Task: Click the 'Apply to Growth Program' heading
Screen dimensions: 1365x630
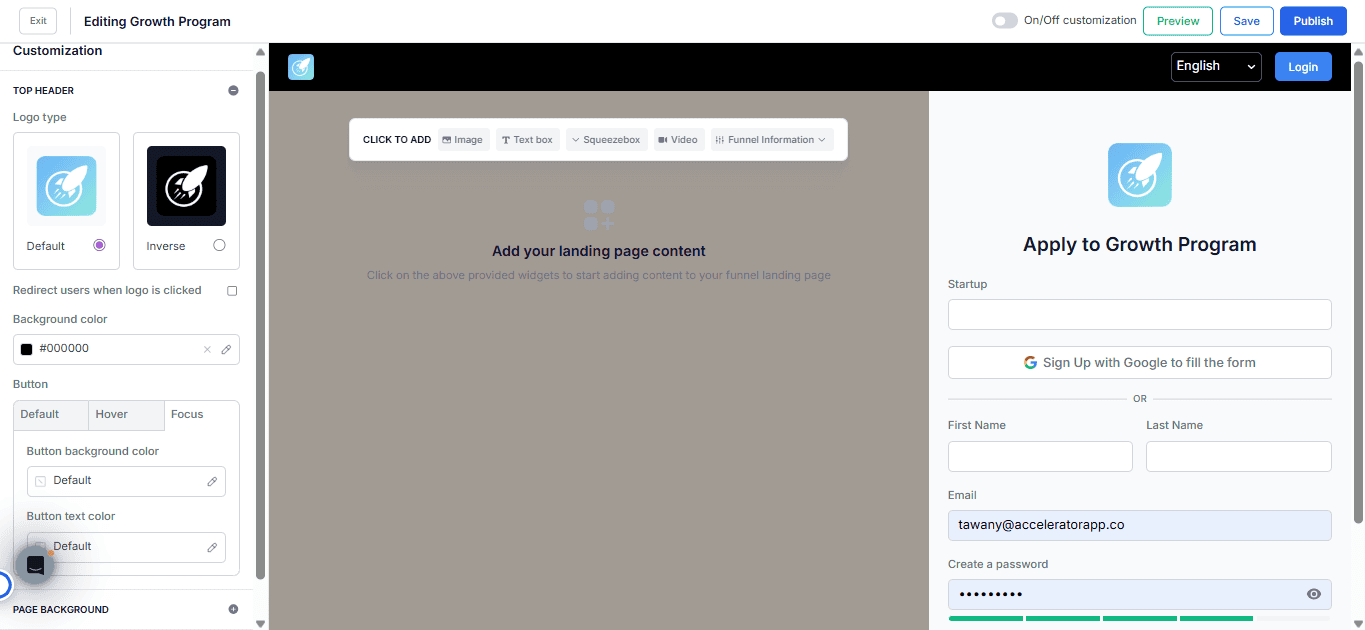Action: (x=1139, y=245)
